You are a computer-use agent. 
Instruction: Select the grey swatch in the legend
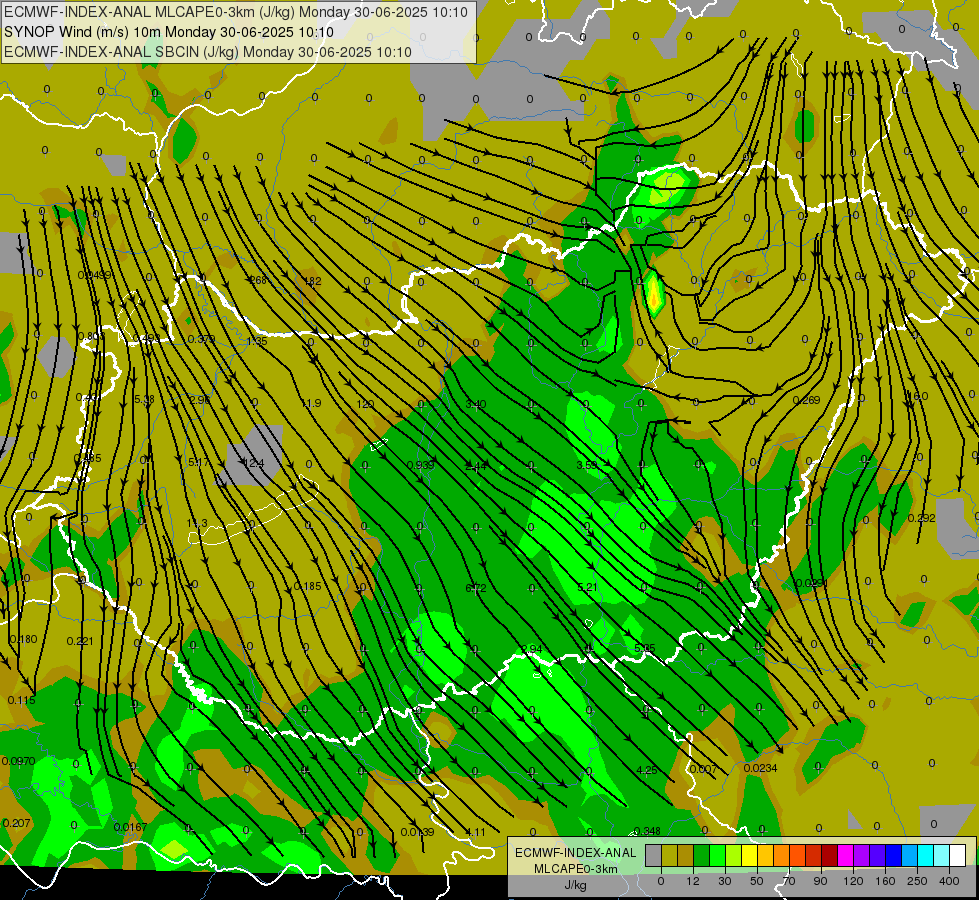pos(653,855)
